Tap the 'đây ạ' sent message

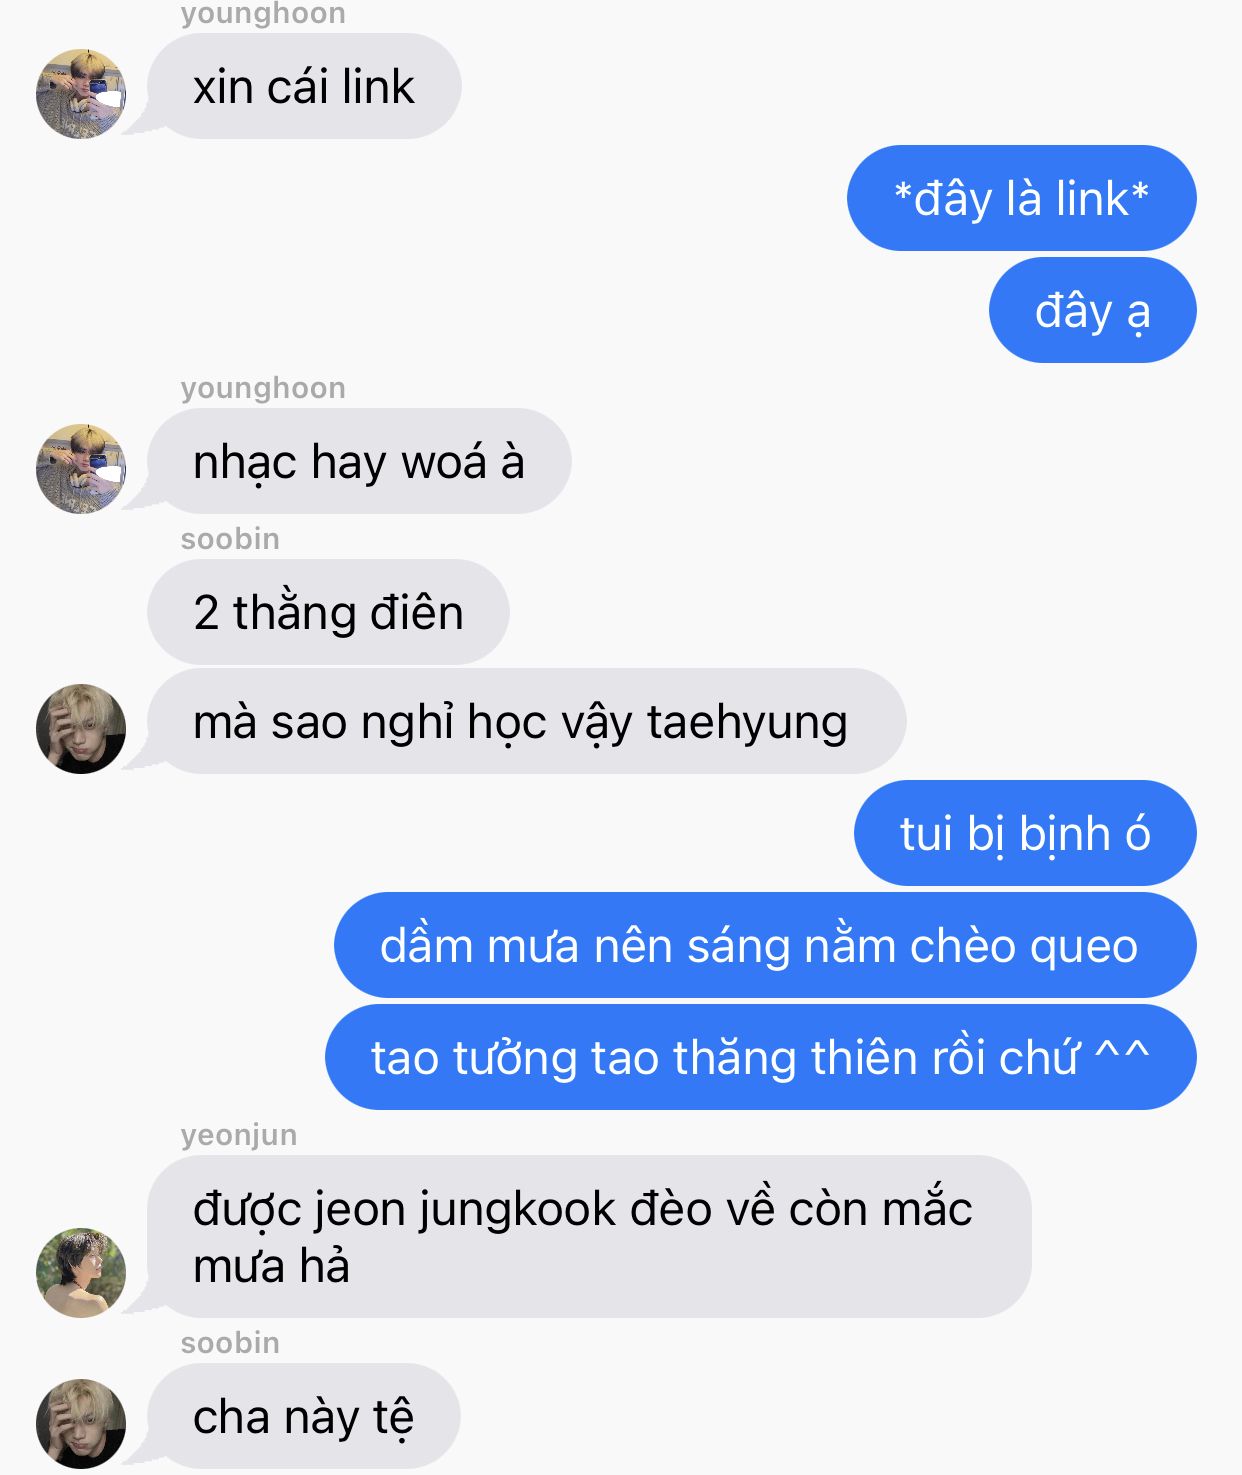(x=1092, y=310)
